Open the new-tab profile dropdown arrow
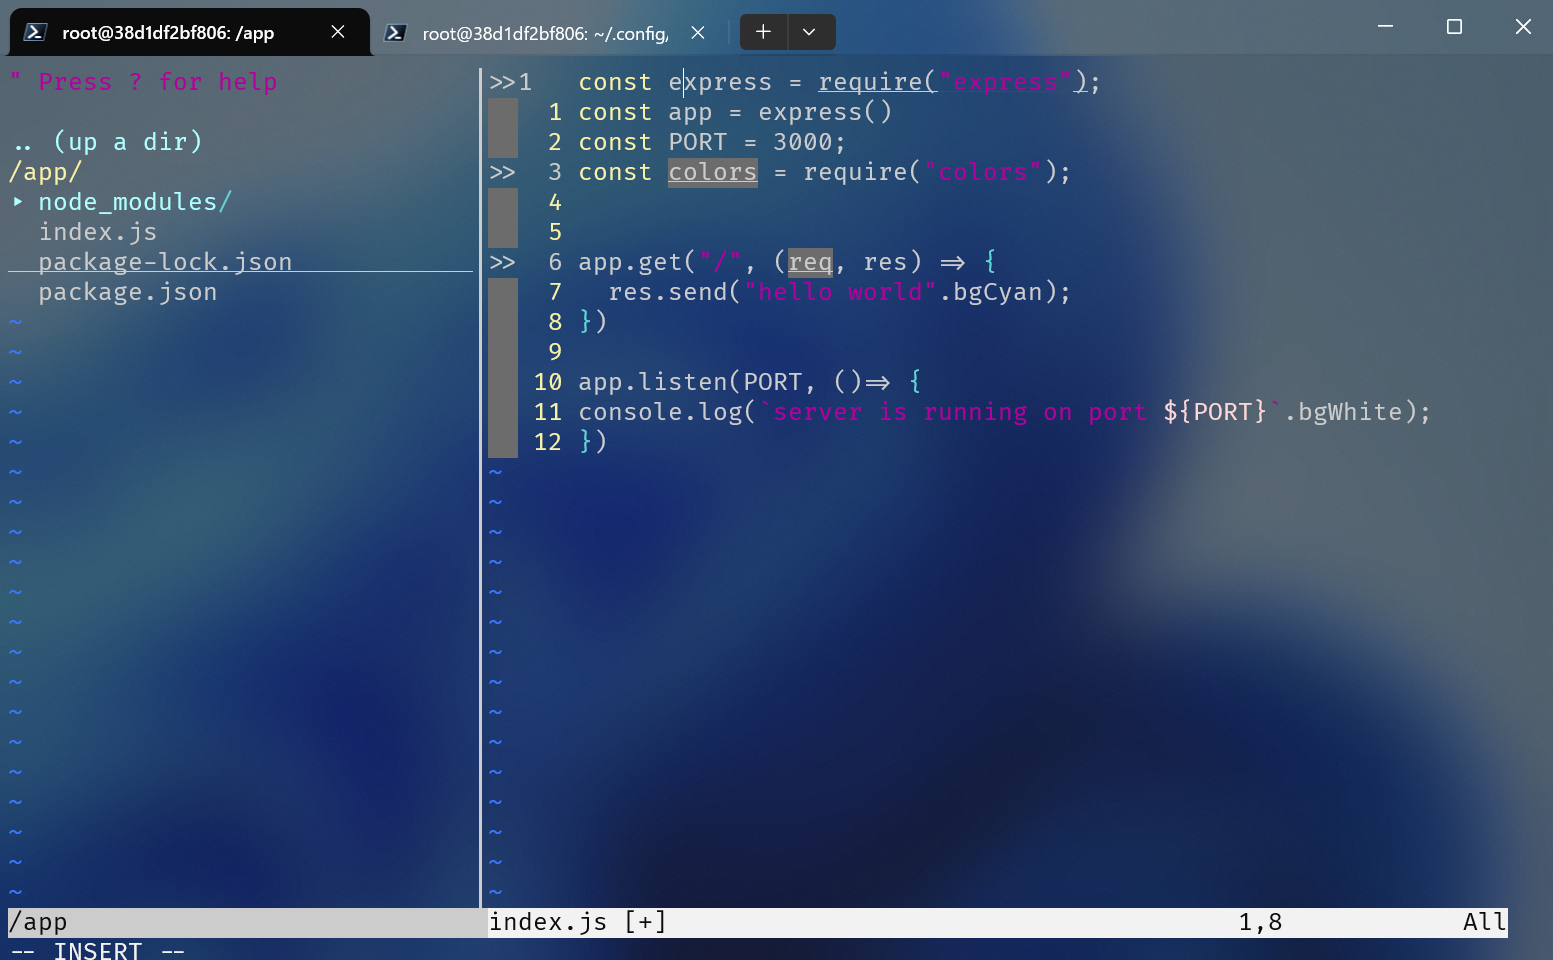Screen dimensions: 1553x960 (x=810, y=32)
